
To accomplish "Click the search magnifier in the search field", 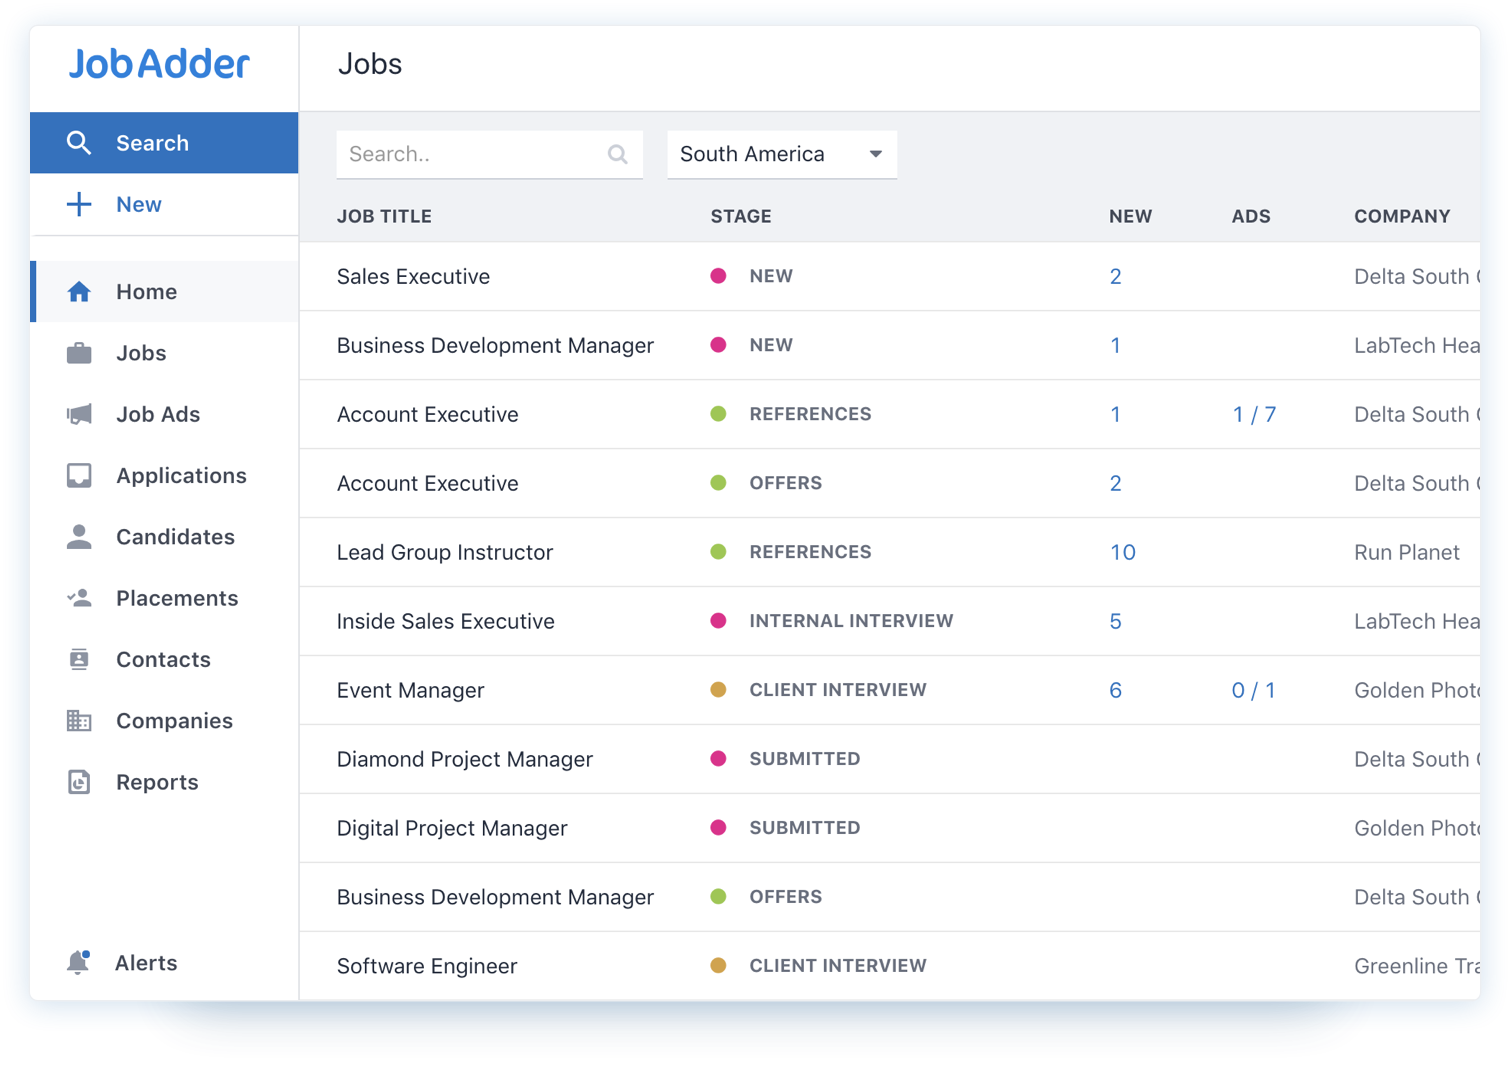I will coord(617,154).
